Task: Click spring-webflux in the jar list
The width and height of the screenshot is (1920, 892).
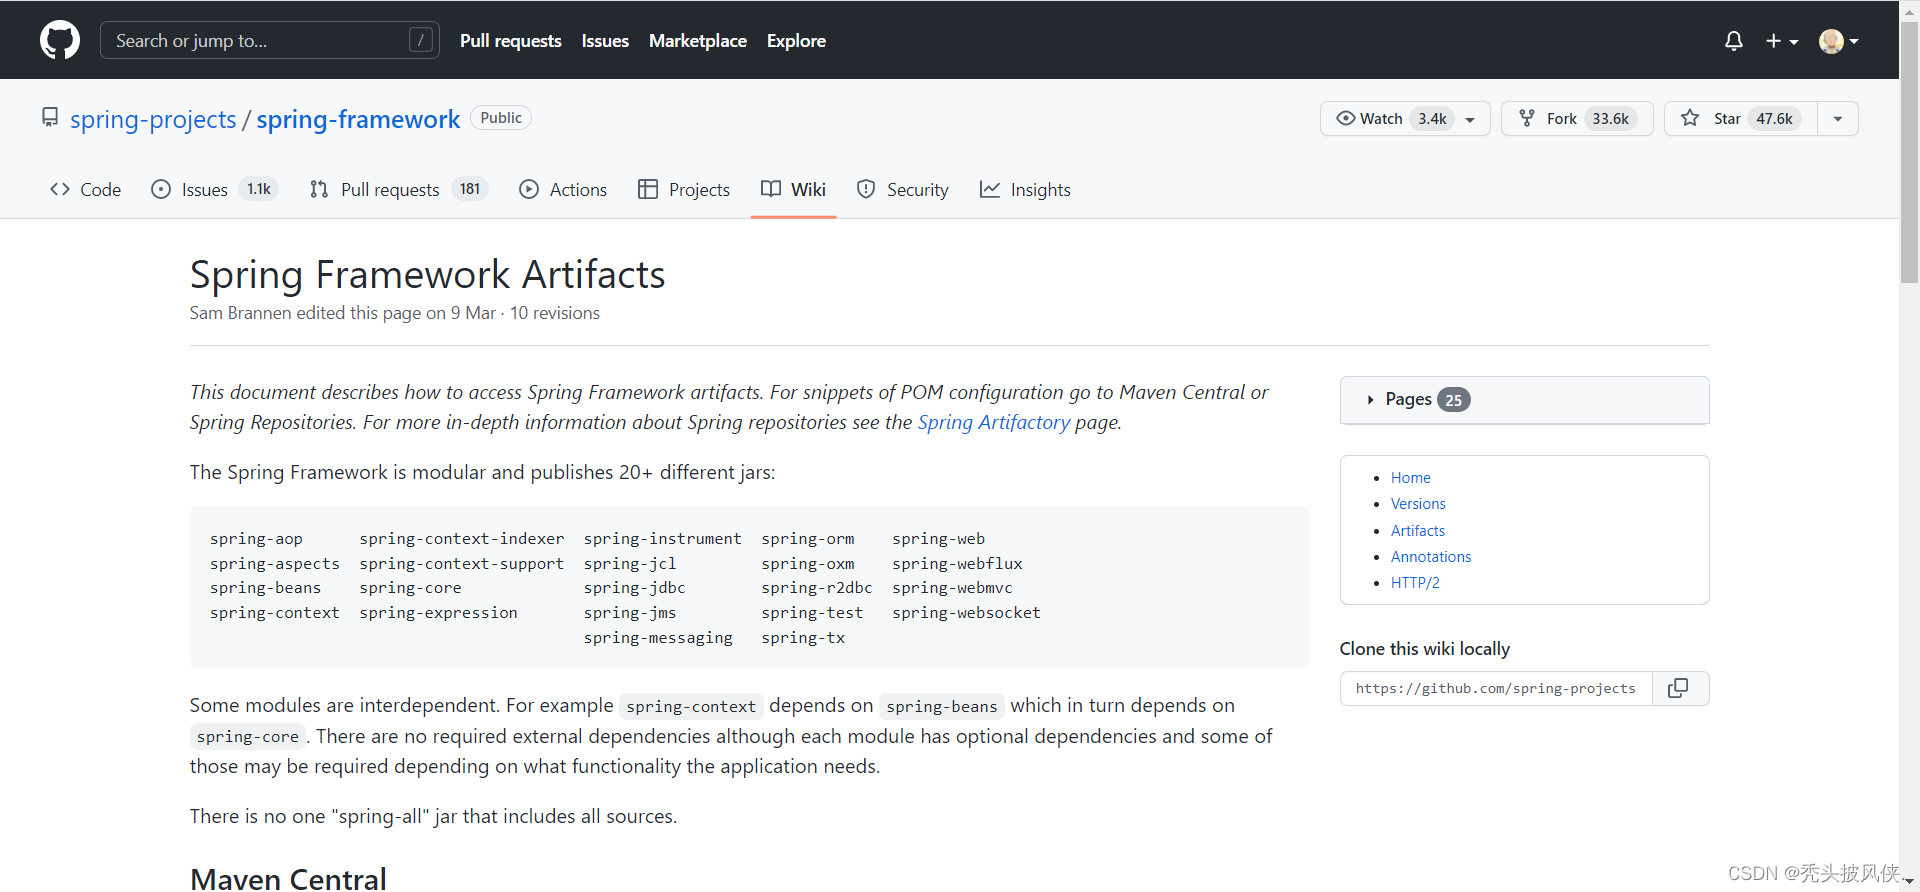Action: pos(957,564)
